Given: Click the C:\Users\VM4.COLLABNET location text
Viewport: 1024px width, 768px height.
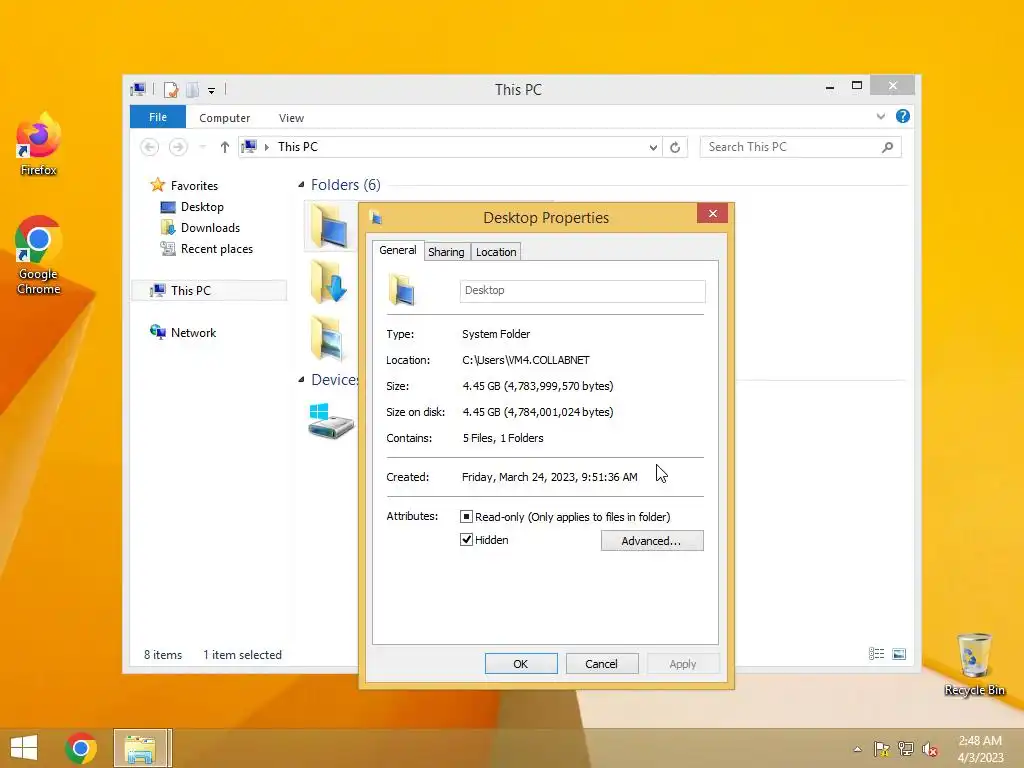Looking at the screenshot, I should [526, 360].
